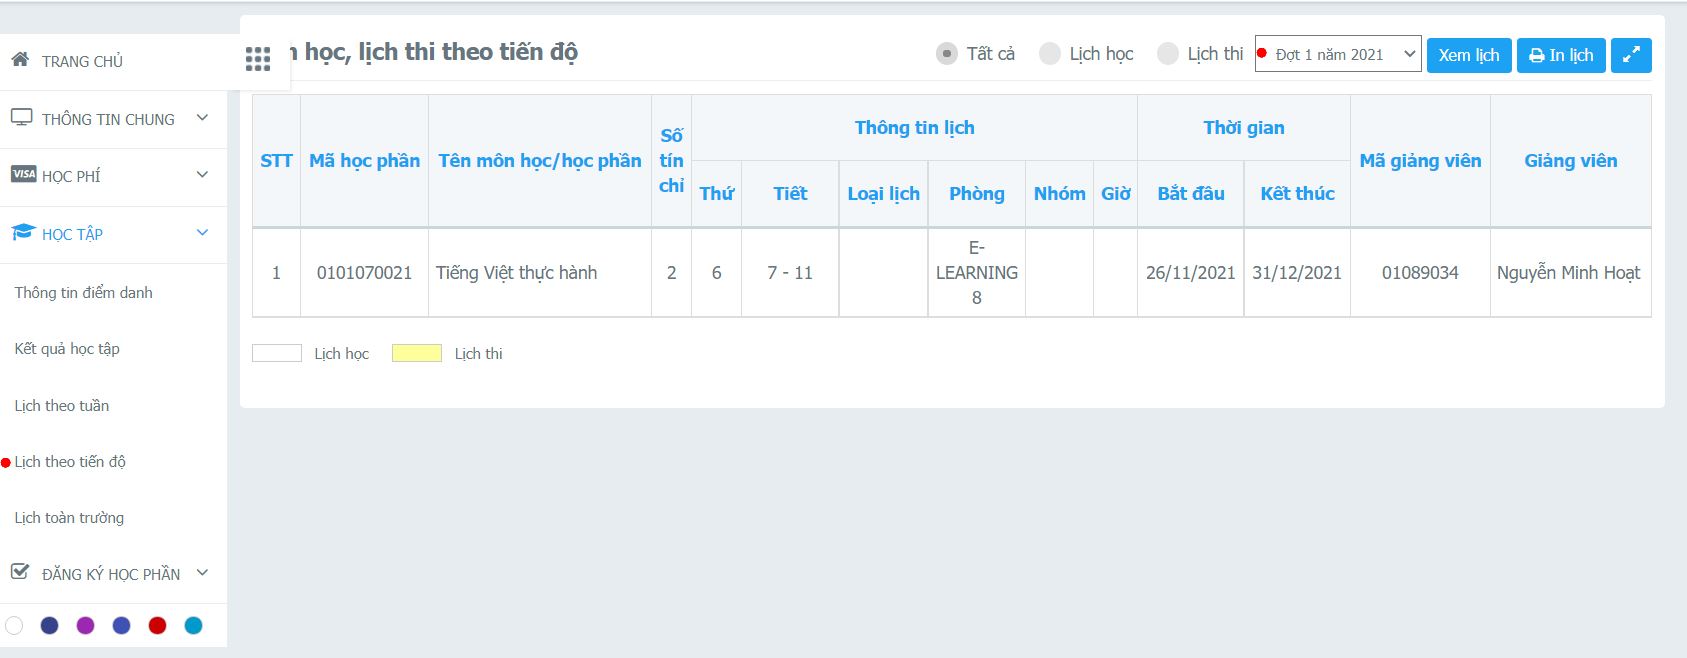
Task: Select the Tất cả radio button
Action: [x=946, y=54]
